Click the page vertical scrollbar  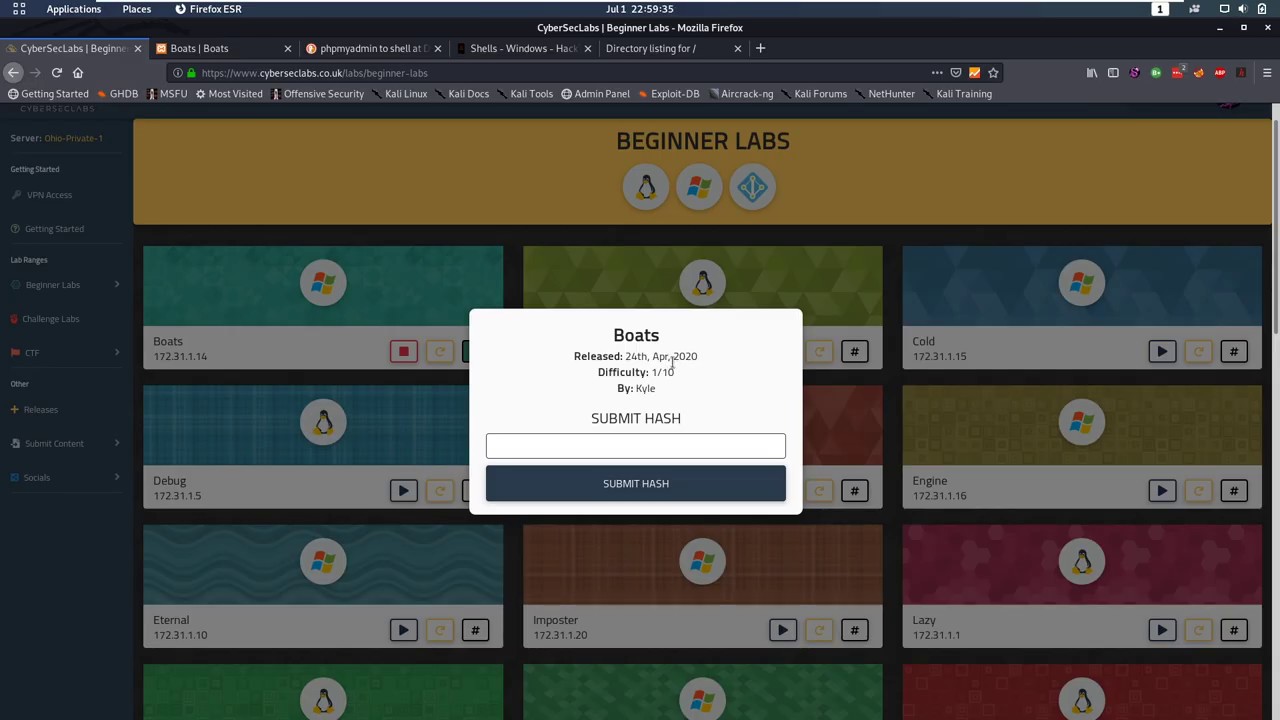(1275, 228)
